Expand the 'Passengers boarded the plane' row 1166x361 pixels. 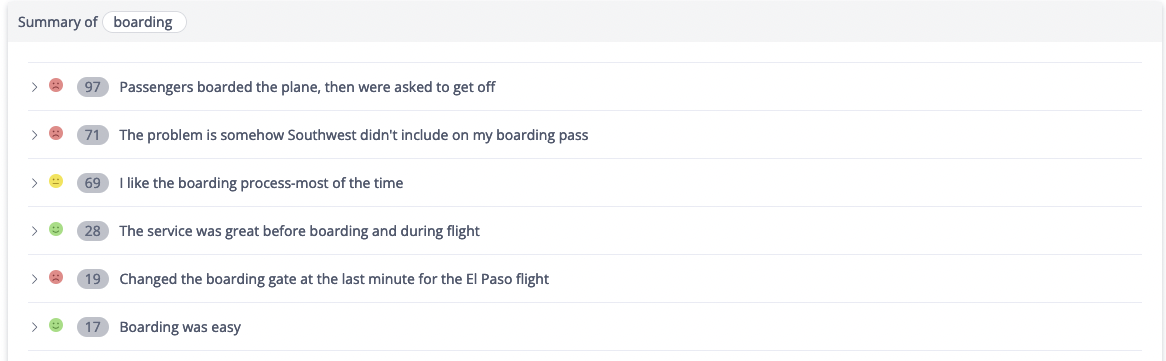pyautogui.click(x=34, y=87)
